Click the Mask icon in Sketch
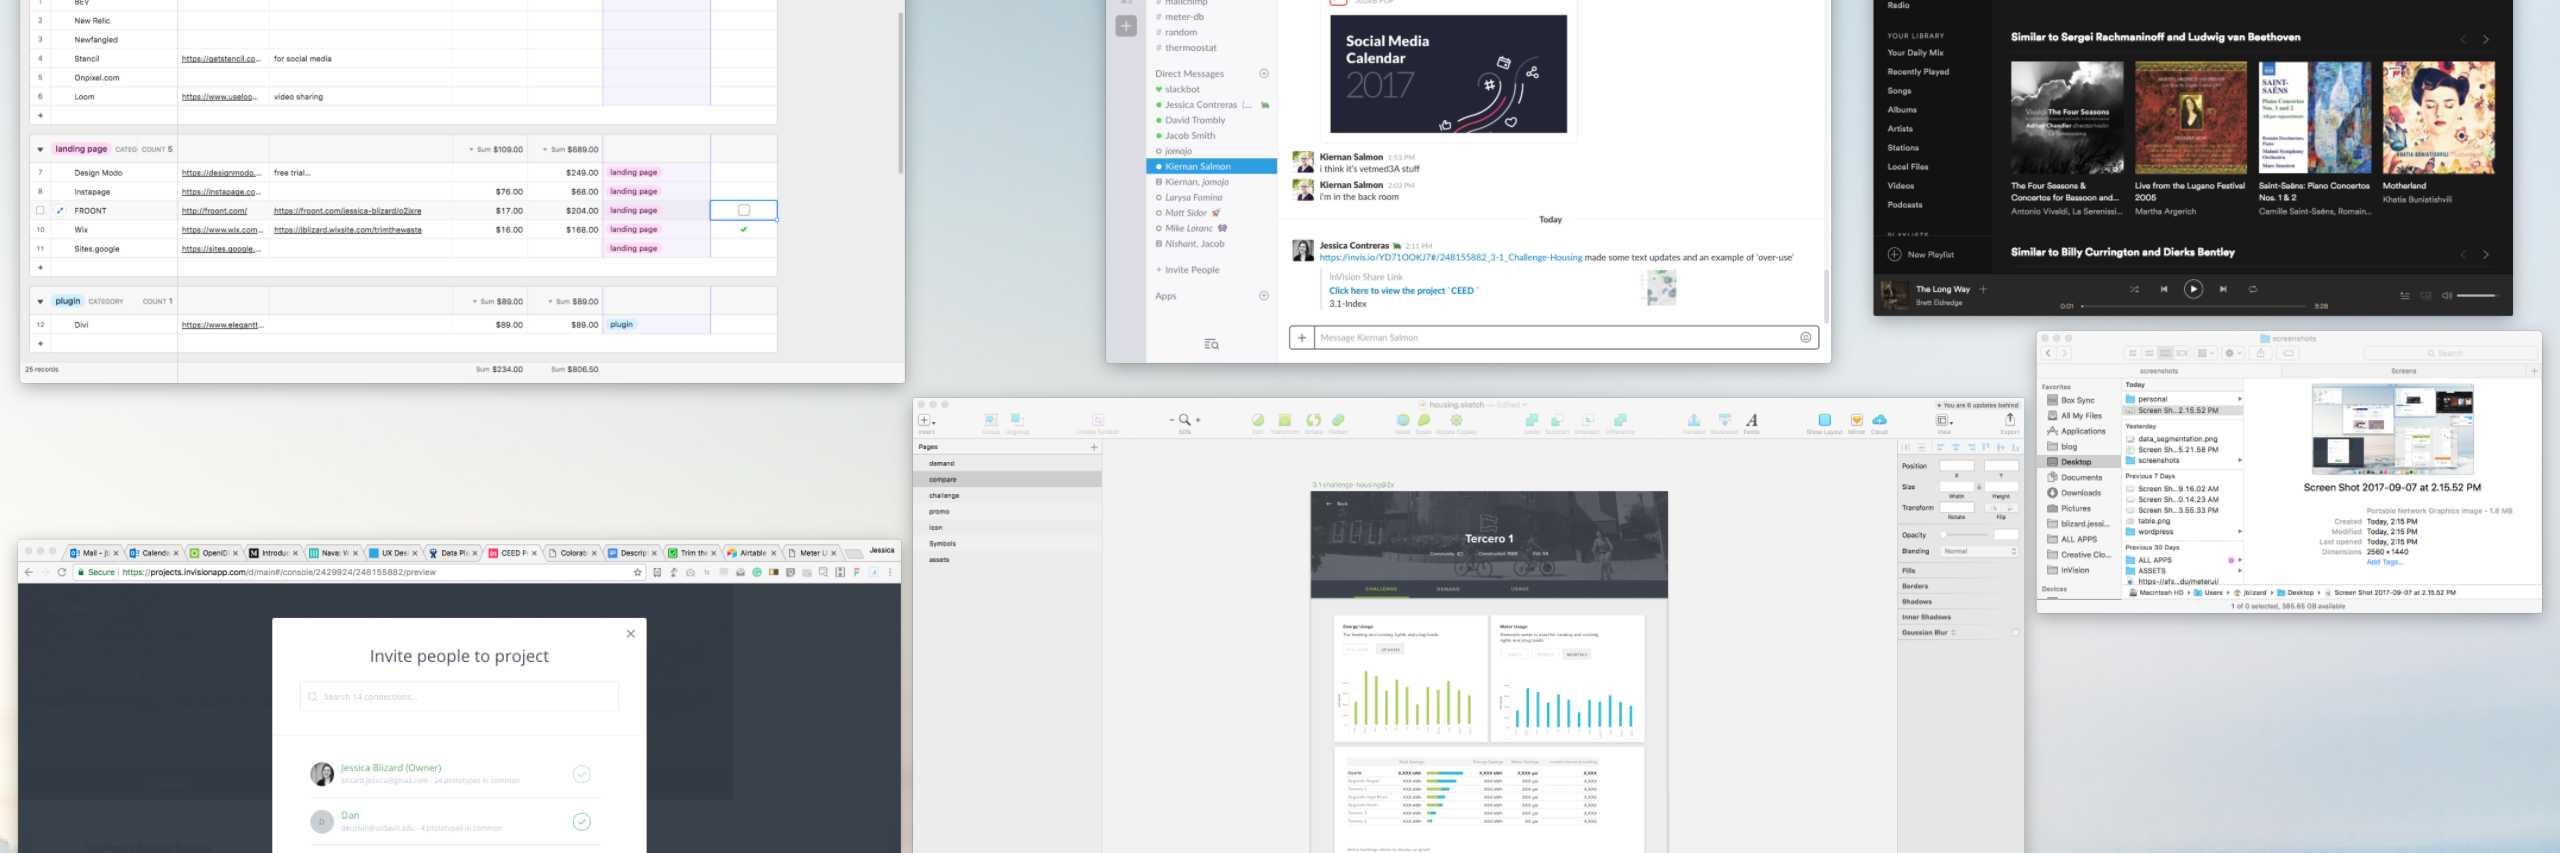Screen dimensions: 2560x853 pyautogui.click(x=1403, y=420)
